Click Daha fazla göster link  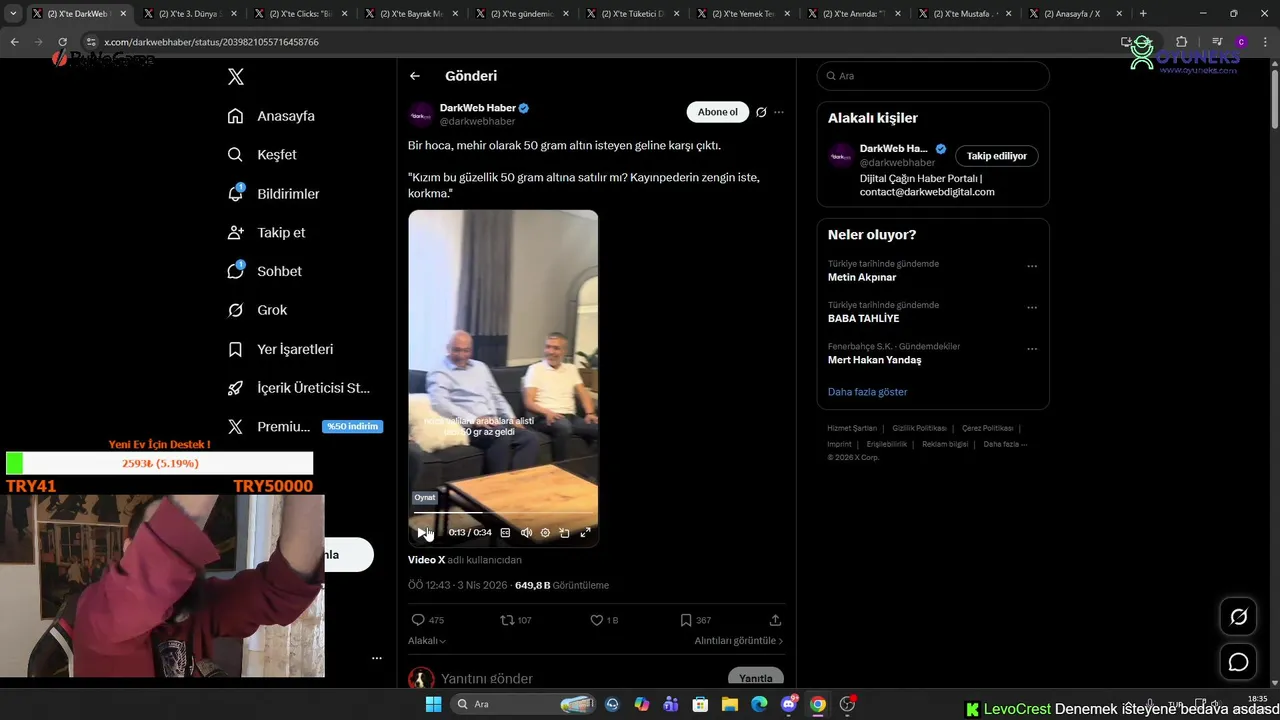coord(867,392)
